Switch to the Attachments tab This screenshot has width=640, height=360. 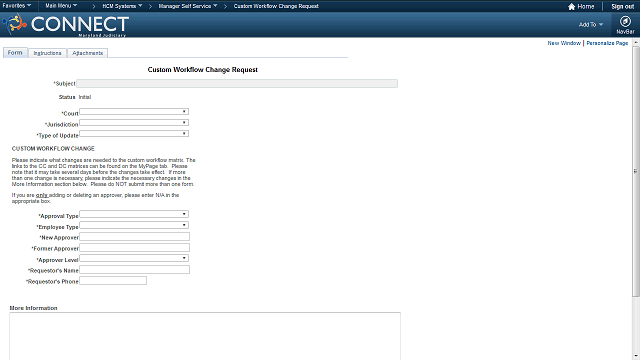tap(87, 53)
